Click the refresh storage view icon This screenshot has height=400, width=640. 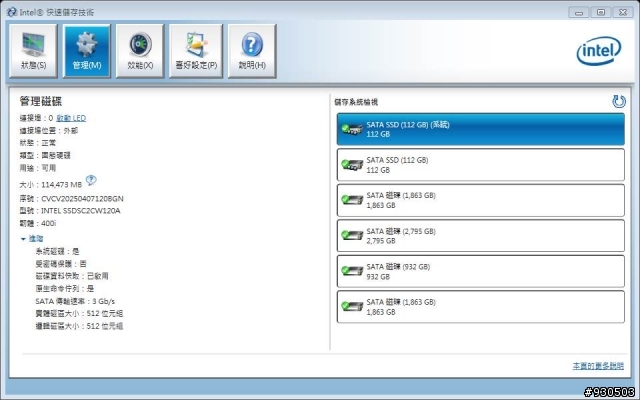tap(619, 101)
